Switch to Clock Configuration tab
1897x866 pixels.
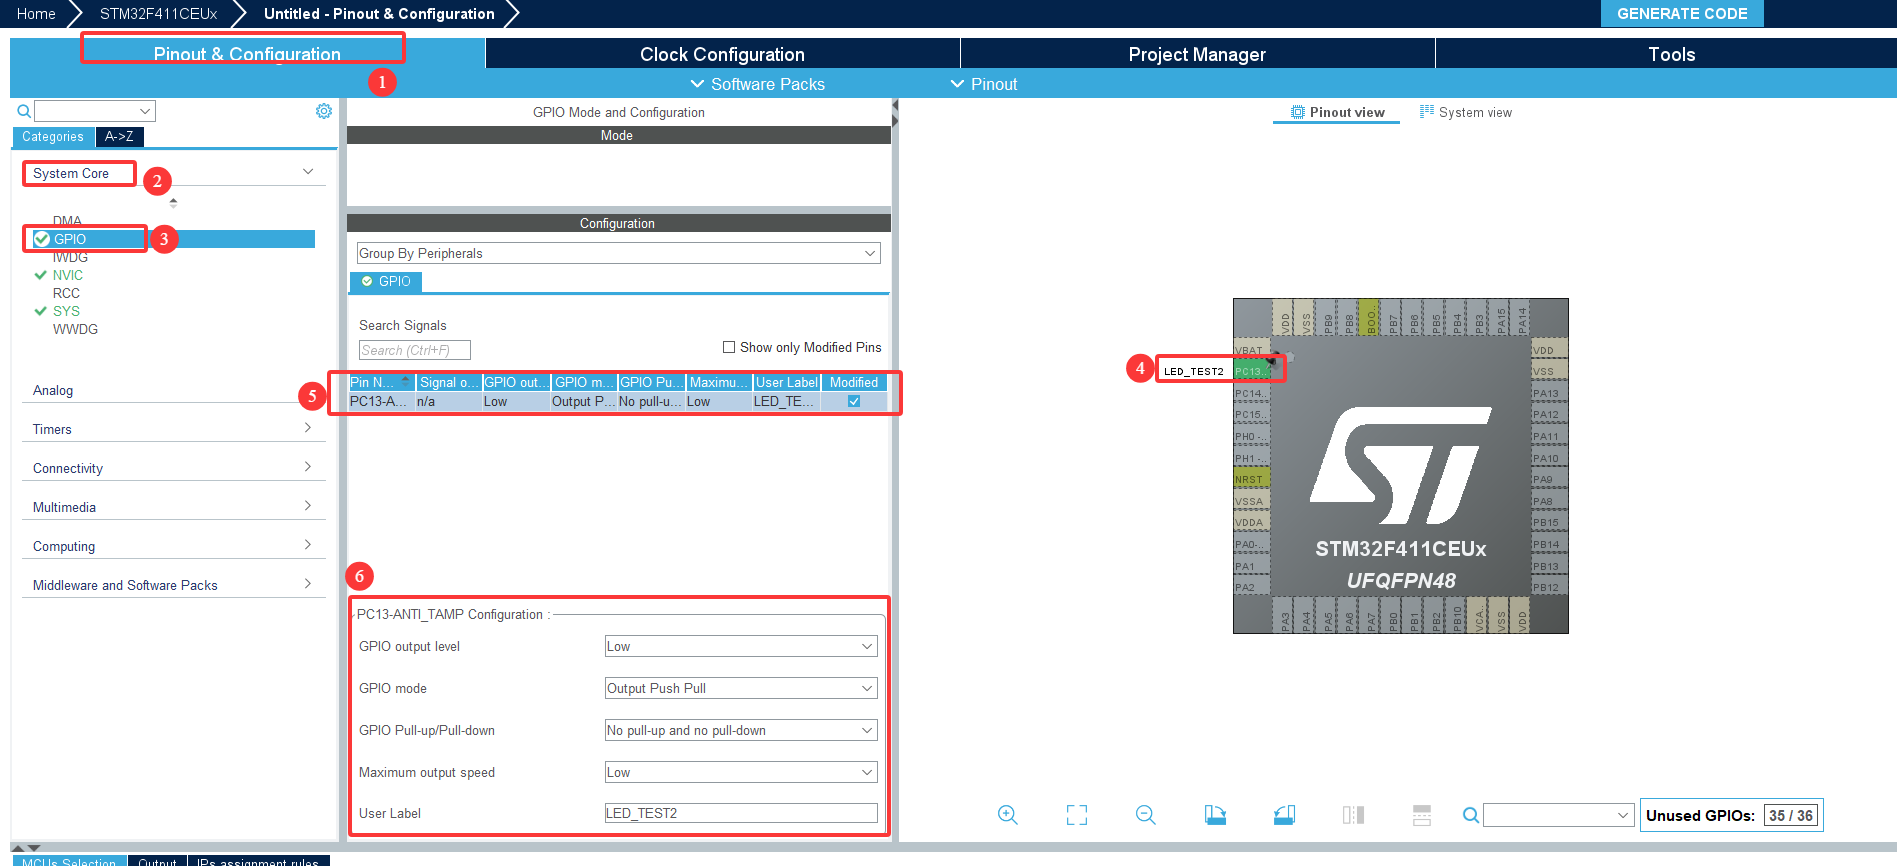[722, 54]
